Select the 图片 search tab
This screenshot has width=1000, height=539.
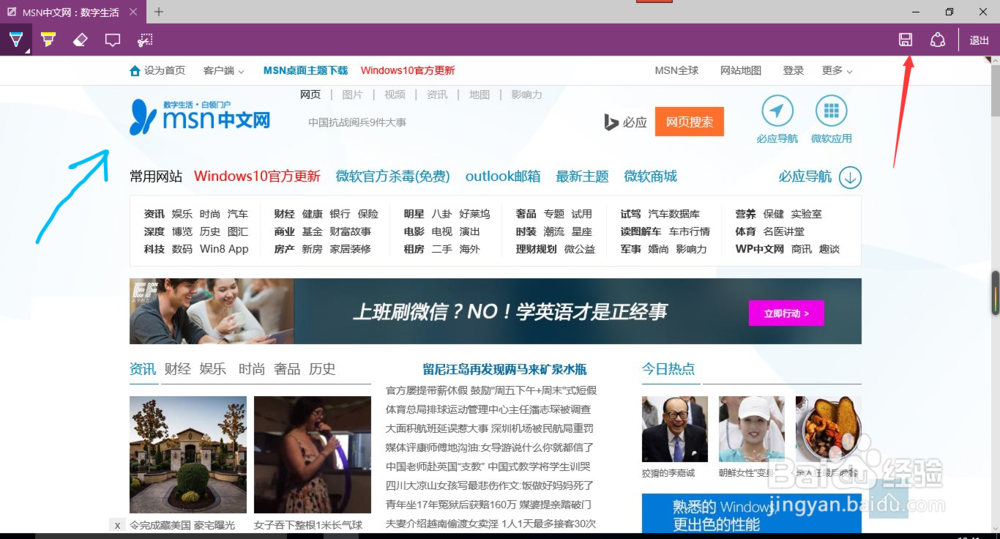[352, 94]
